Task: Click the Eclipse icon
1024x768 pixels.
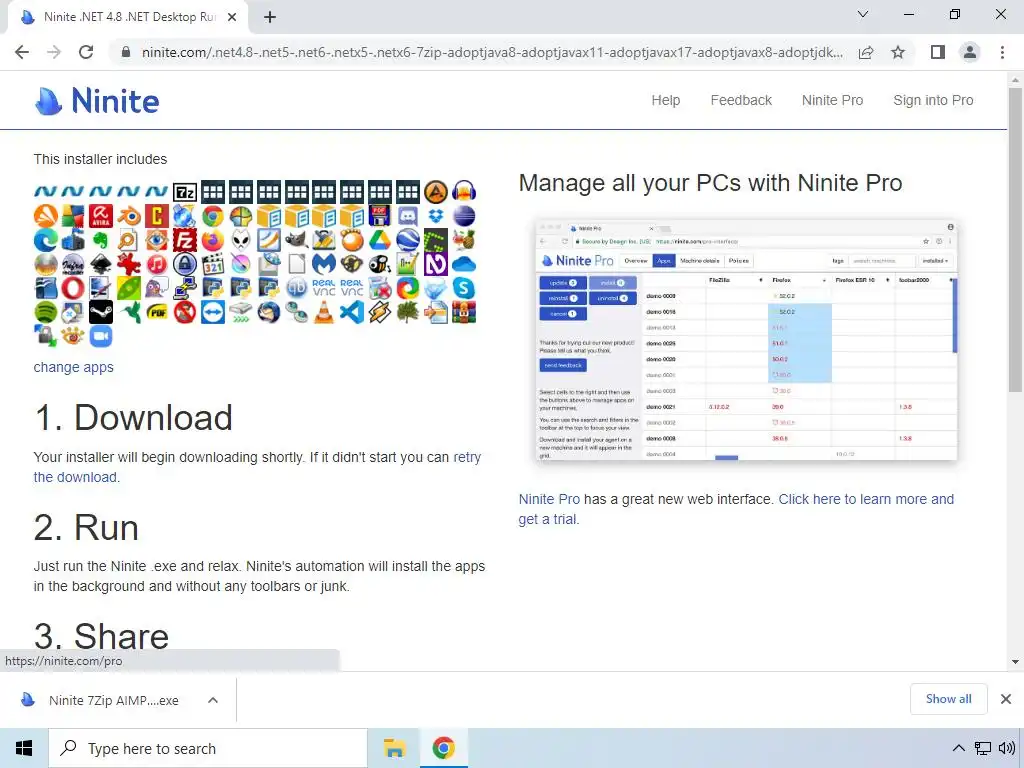Action: pos(464,216)
